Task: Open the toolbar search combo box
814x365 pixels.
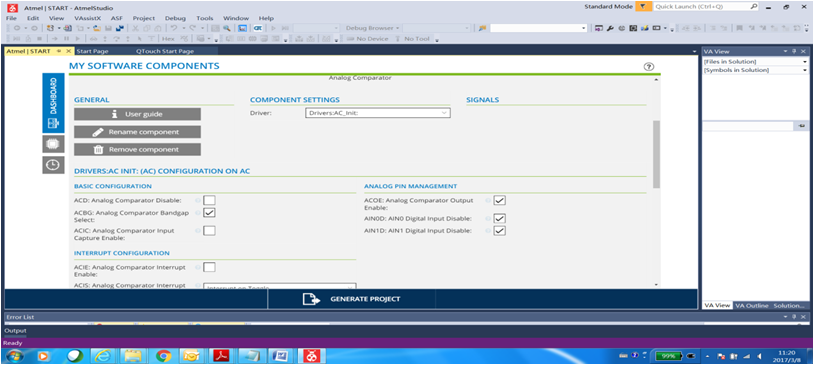Action: tap(538, 28)
